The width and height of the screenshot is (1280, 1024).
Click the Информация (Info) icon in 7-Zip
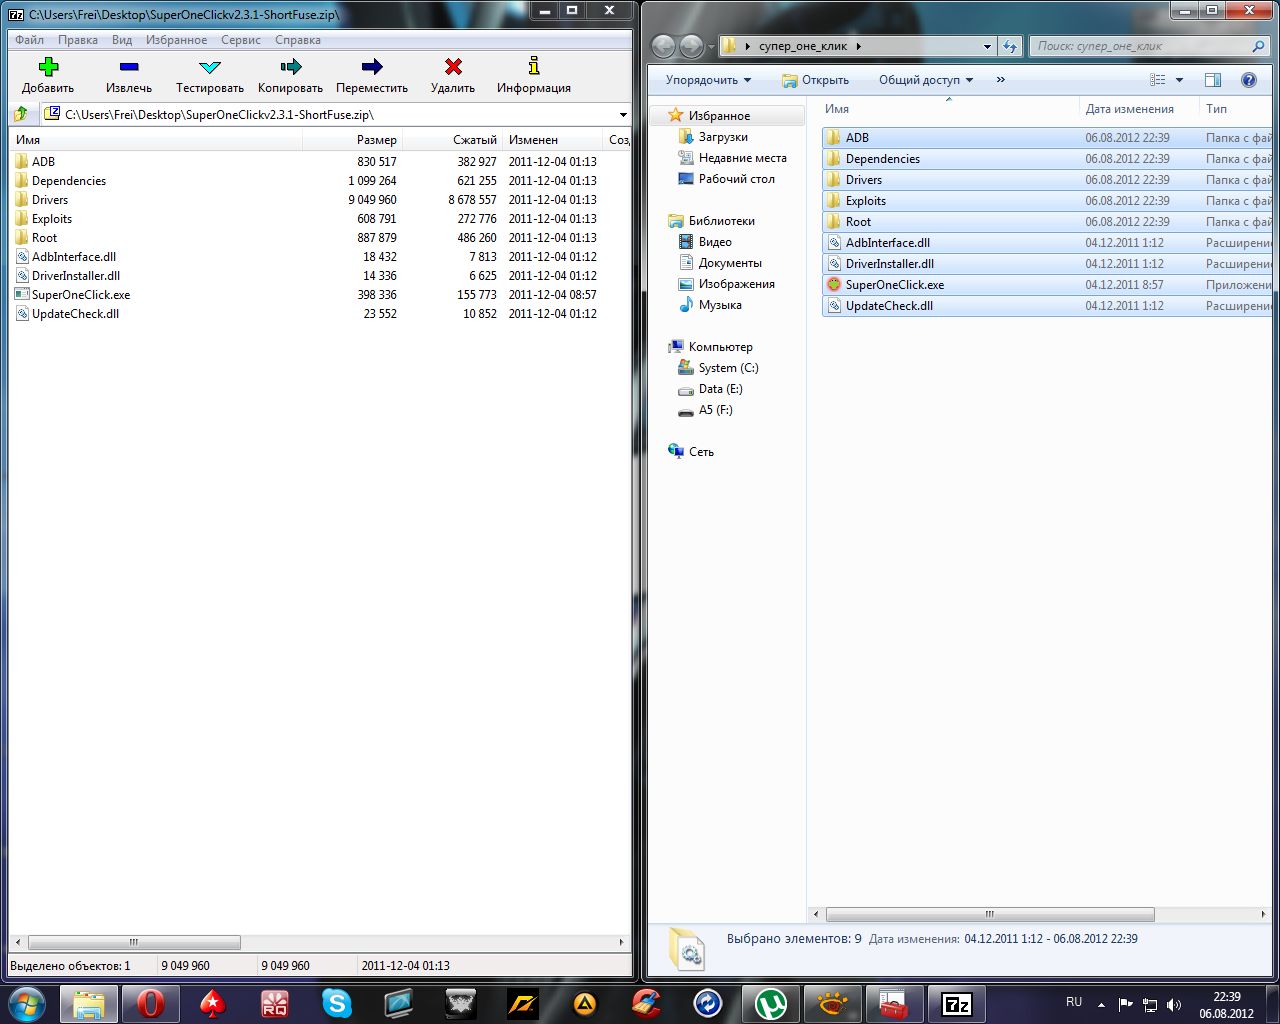(x=534, y=67)
